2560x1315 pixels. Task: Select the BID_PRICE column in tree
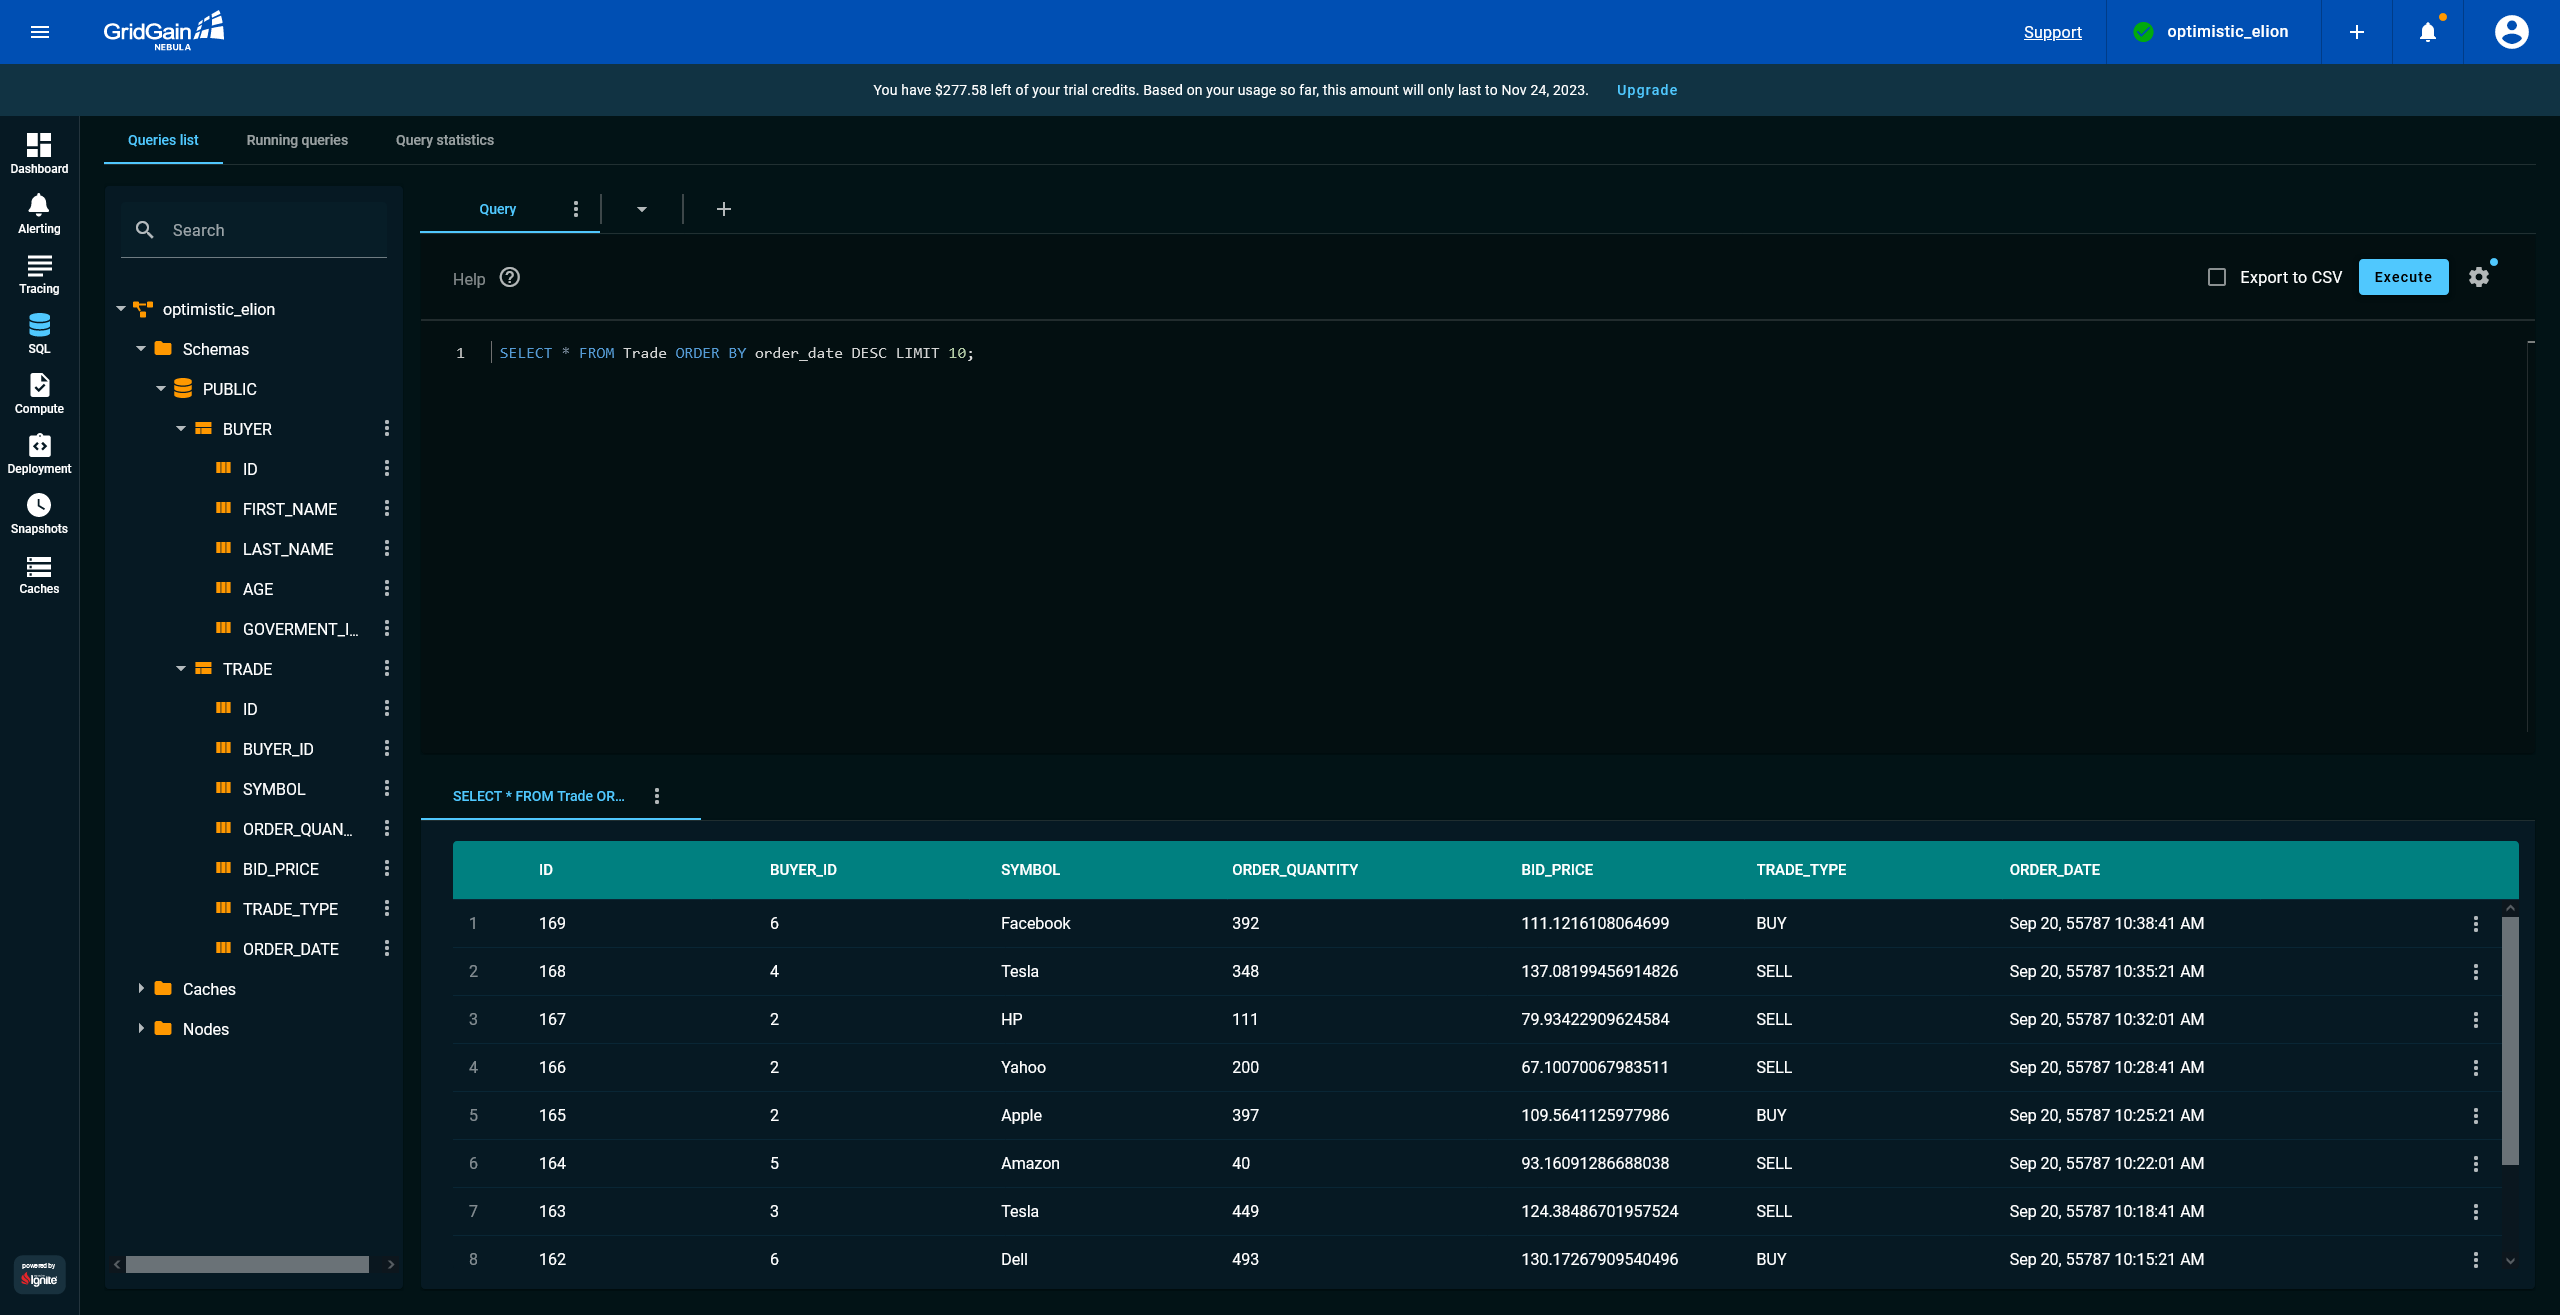click(280, 869)
